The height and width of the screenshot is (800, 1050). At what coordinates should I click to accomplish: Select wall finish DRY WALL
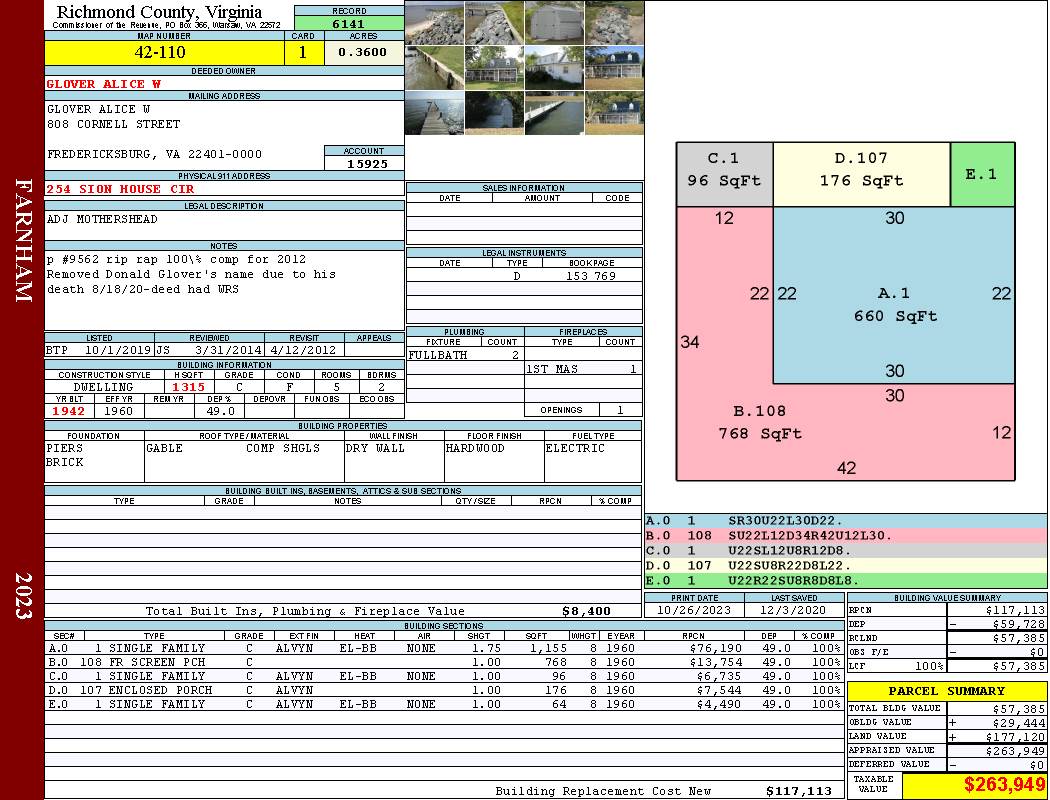point(375,449)
